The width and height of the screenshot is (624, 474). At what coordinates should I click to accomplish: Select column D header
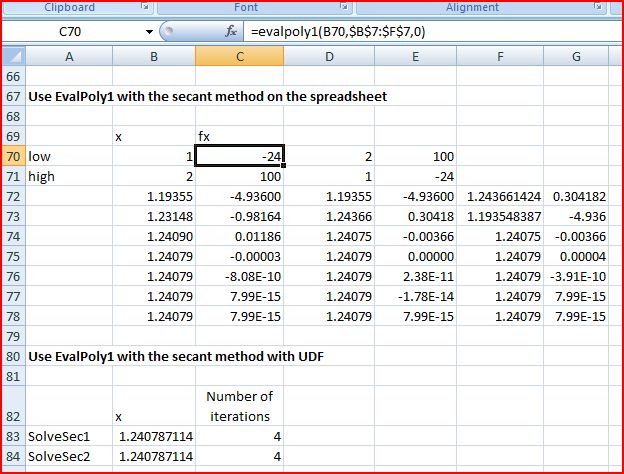pos(329,57)
